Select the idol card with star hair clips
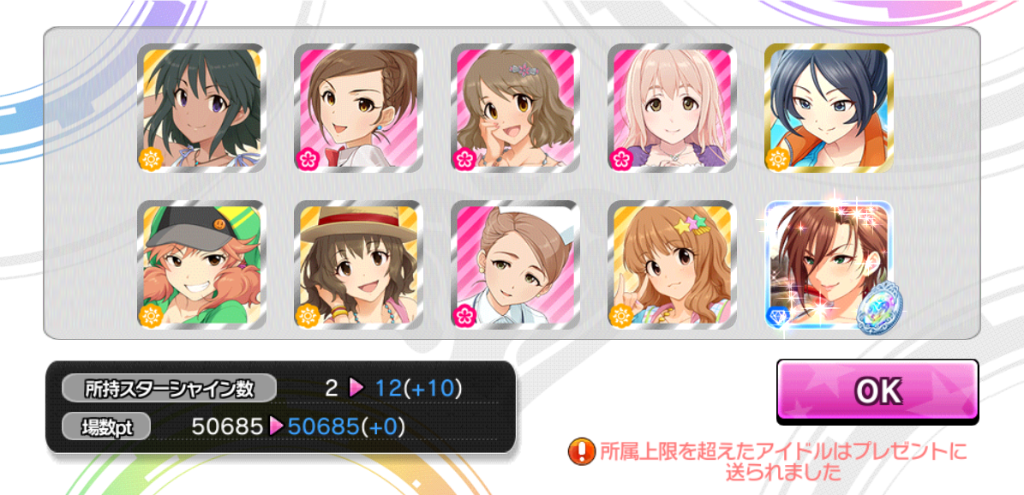This screenshot has height=495, width=1024. click(x=671, y=264)
